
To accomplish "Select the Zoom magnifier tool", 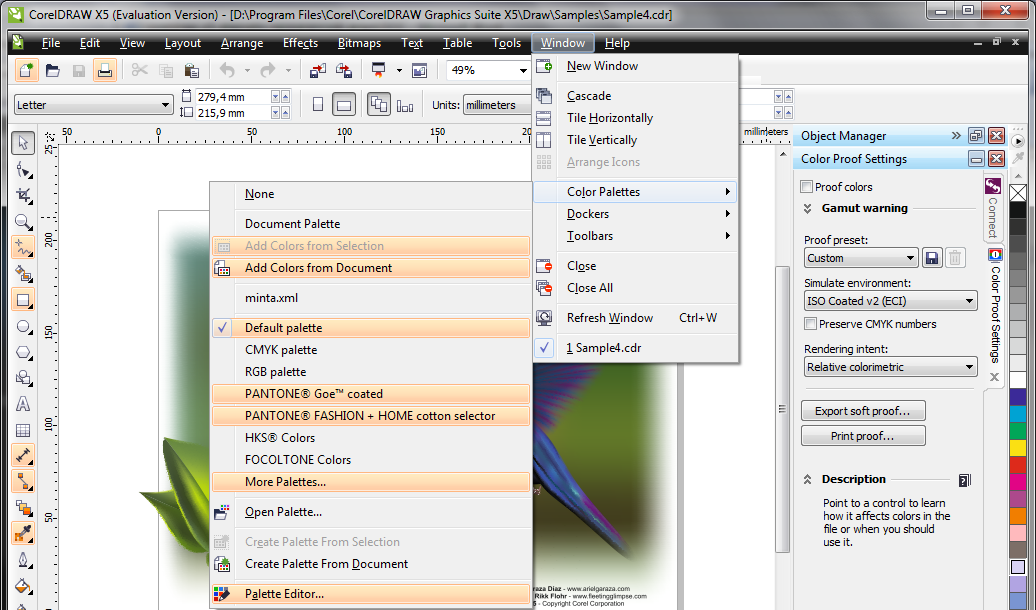I will coord(23,222).
